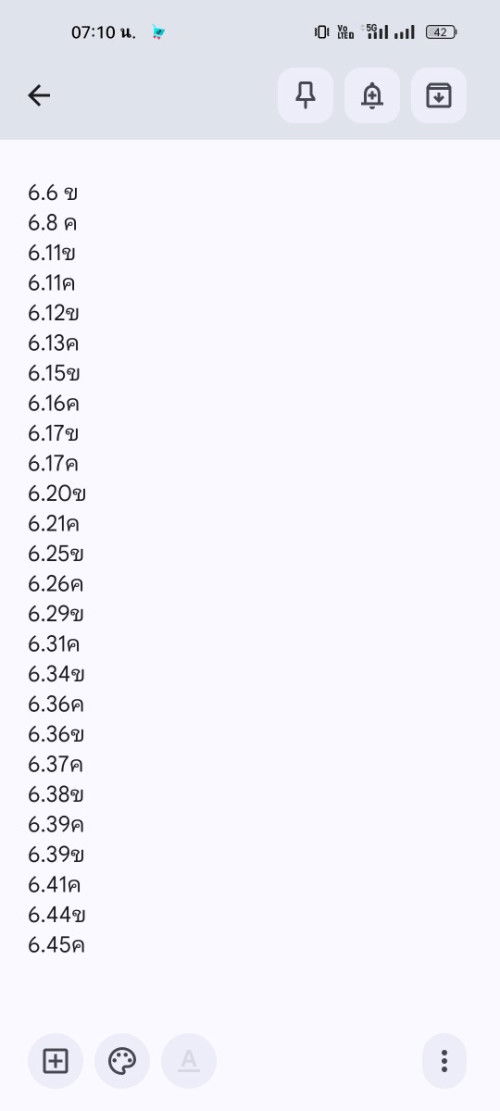Open the add attachment plus box
500x1111 pixels.
[x=55, y=1061]
